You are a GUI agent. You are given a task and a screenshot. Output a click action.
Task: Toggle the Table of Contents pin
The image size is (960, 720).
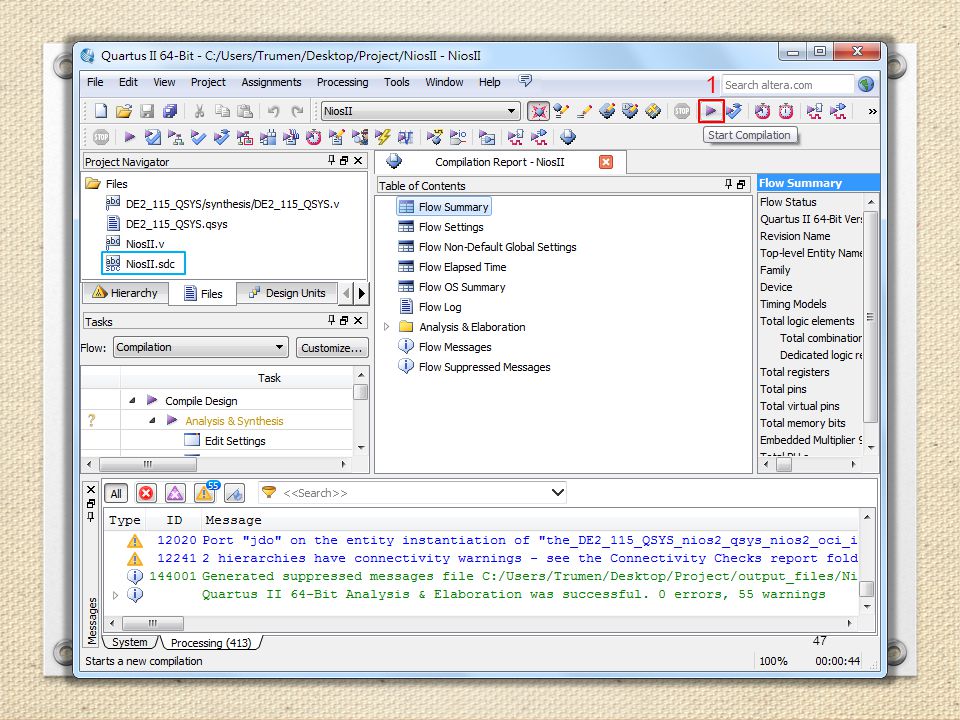click(x=728, y=184)
